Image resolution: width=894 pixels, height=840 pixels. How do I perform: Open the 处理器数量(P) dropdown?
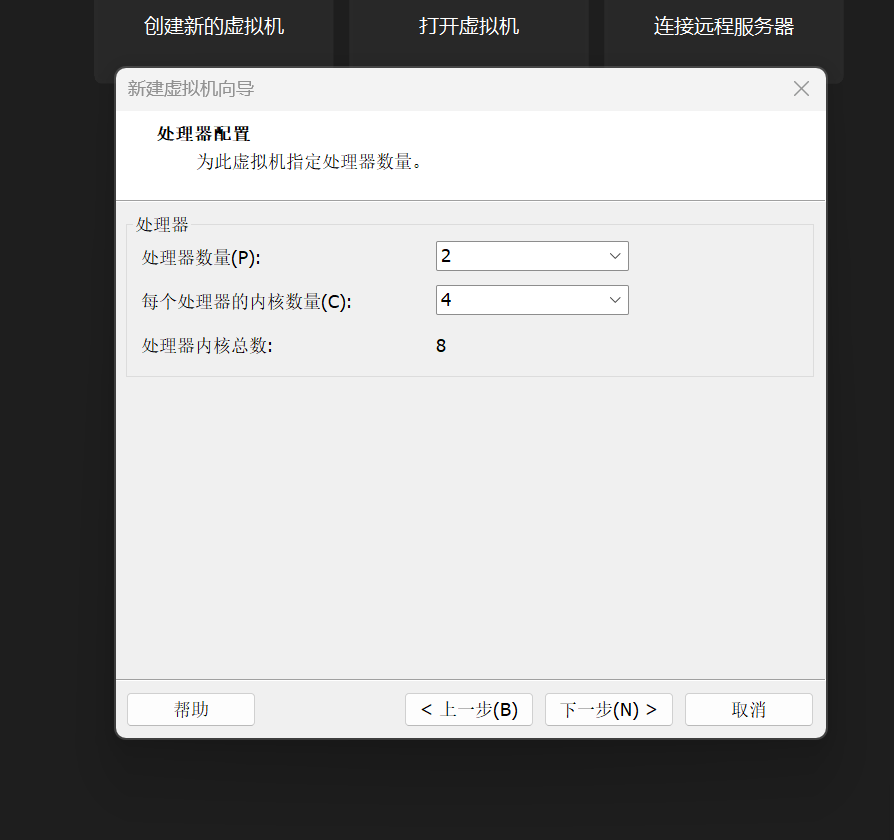[x=532, y=256]
